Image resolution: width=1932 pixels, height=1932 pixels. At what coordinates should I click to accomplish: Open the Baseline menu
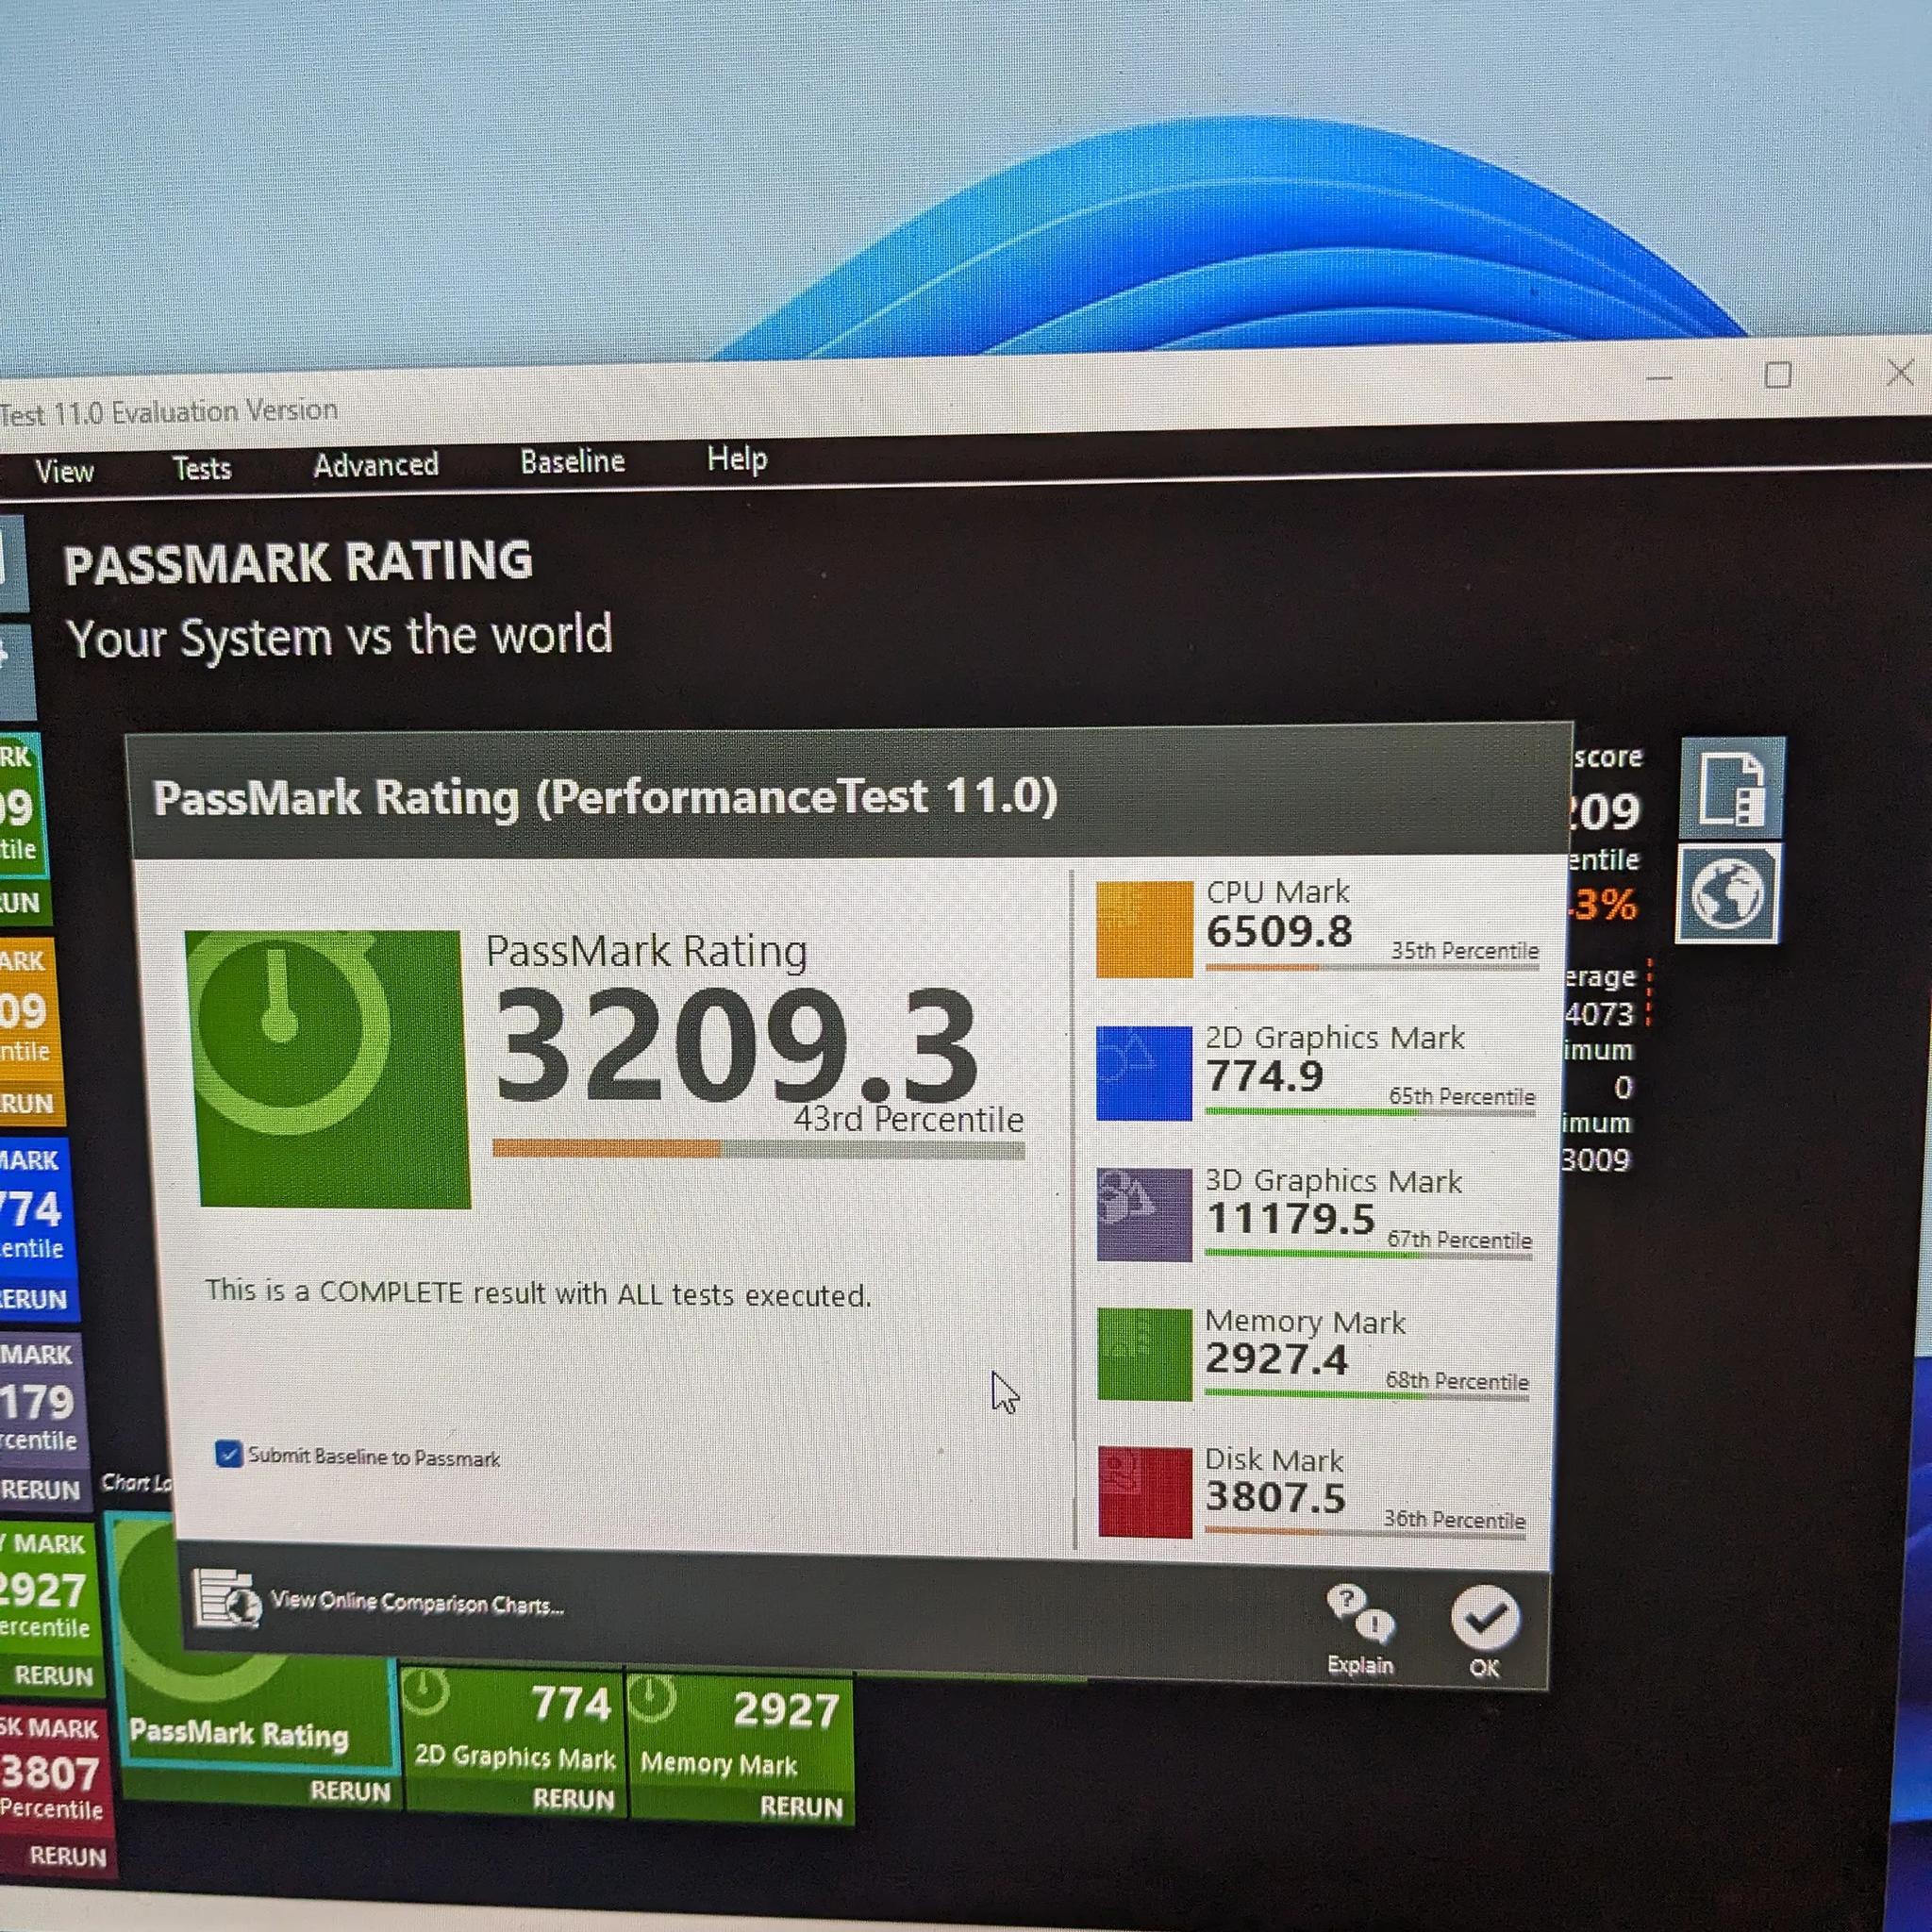(572, 461)
